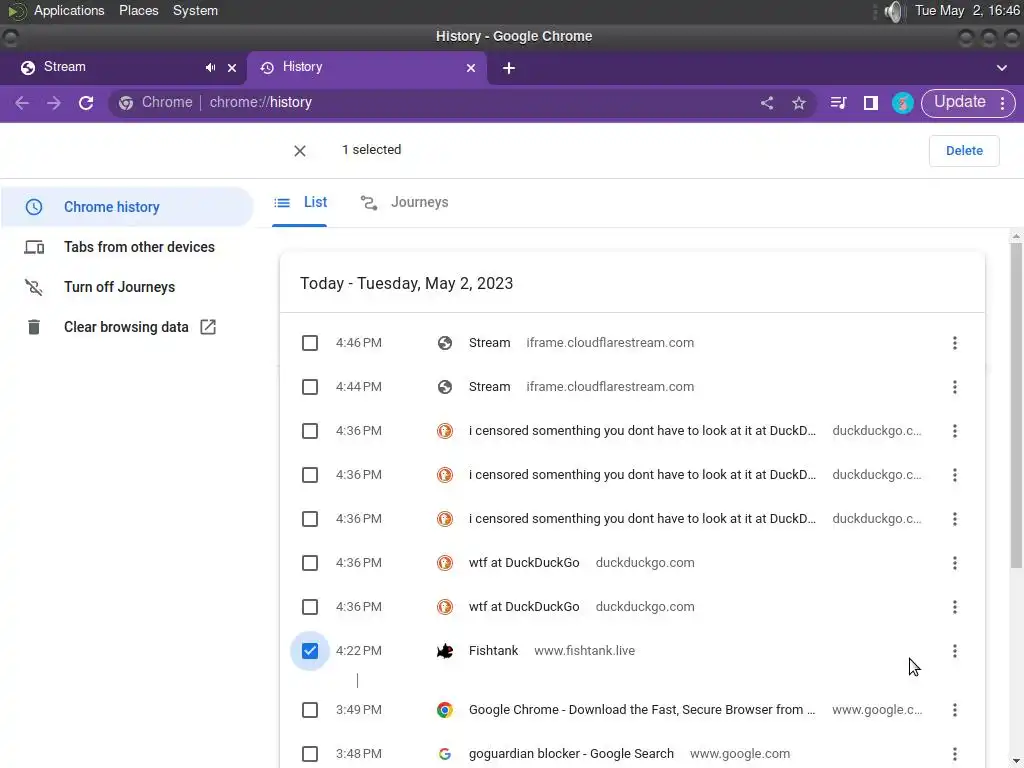This screenshot has height=768, width=1024.
Task: Open the Applications menu
Action: 69,11
